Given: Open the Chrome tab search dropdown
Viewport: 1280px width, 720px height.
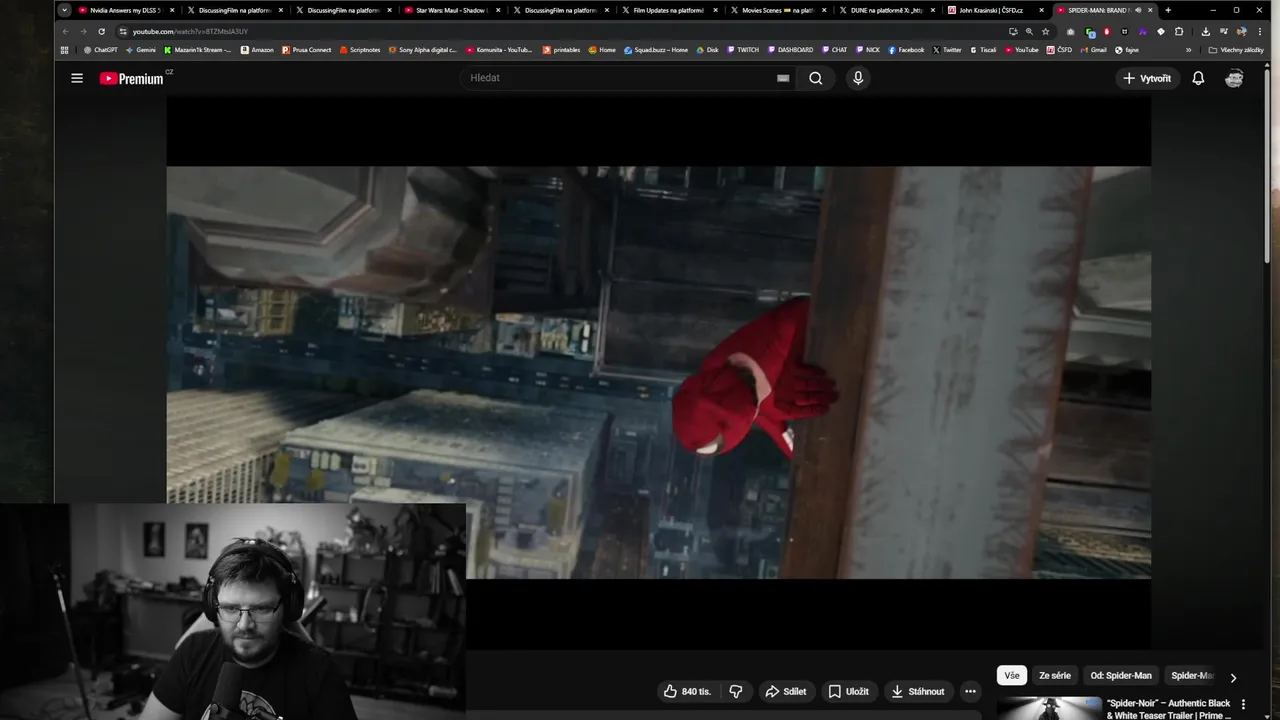Looking at the screenshot, I should [x=65, y=10].
